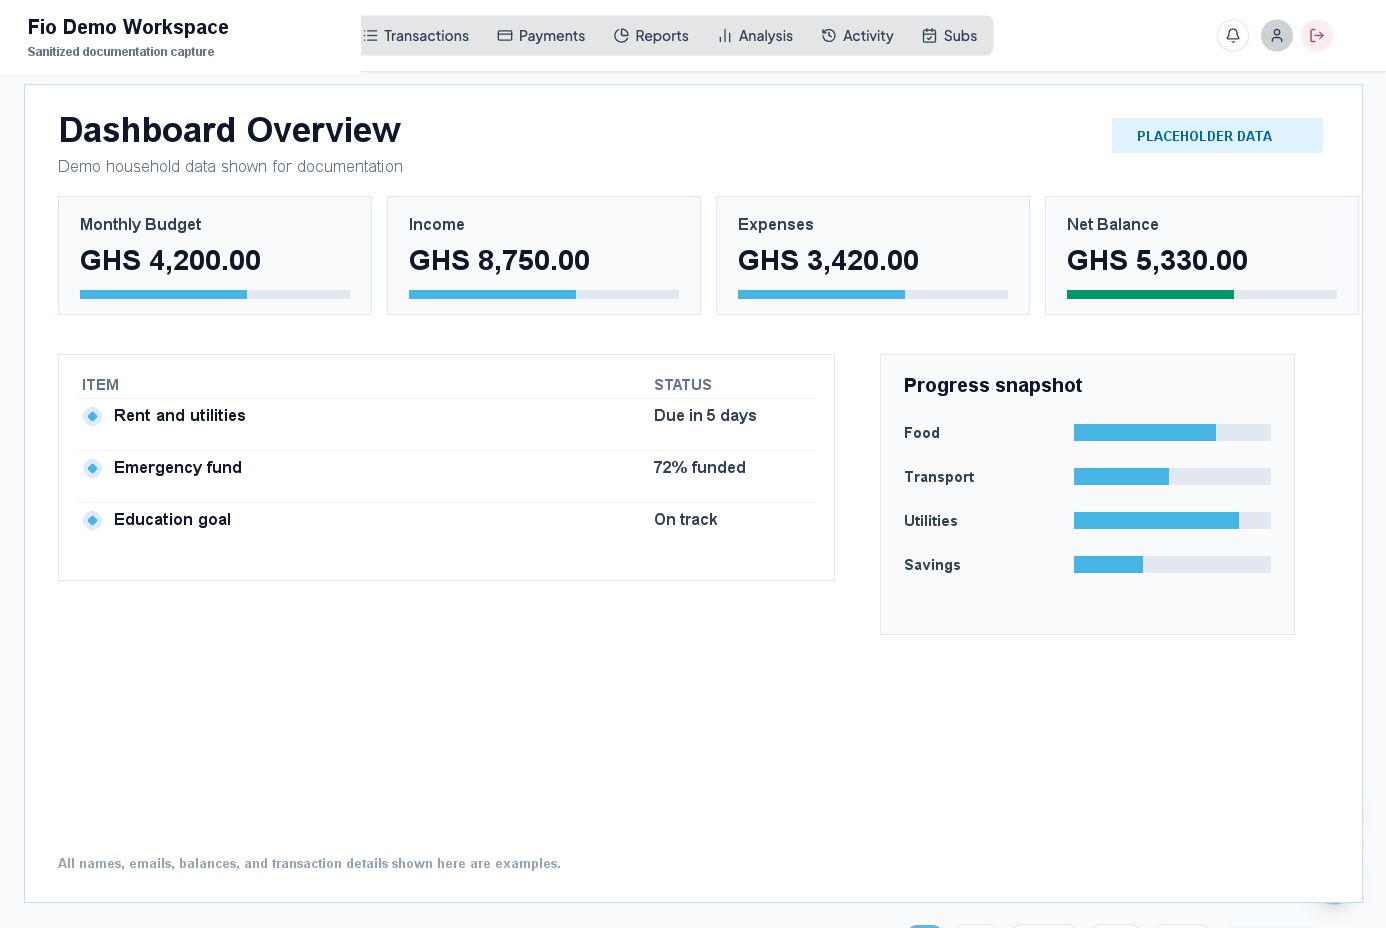Screen dimensions: 1386x928
Task: Click the Income card progress bar
Action: [x=544, y=295]
